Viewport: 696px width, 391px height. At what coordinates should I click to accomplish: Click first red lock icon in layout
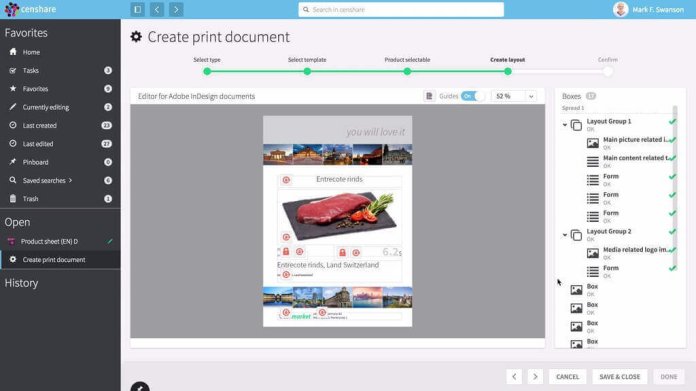(x=286, y=252)
